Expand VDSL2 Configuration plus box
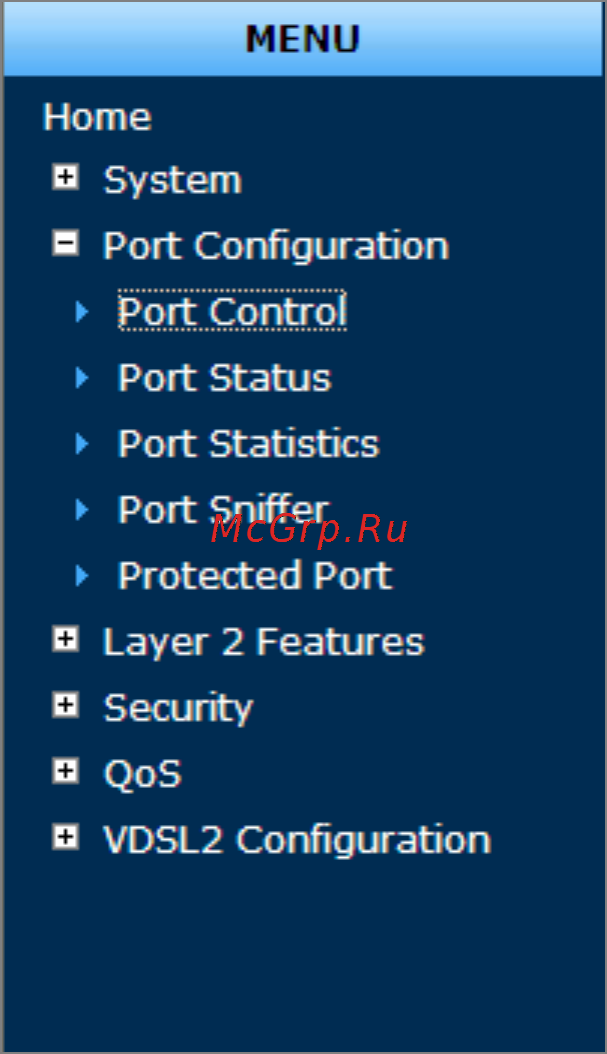Viewport: 607px width, 1054px height. (65, 837)
